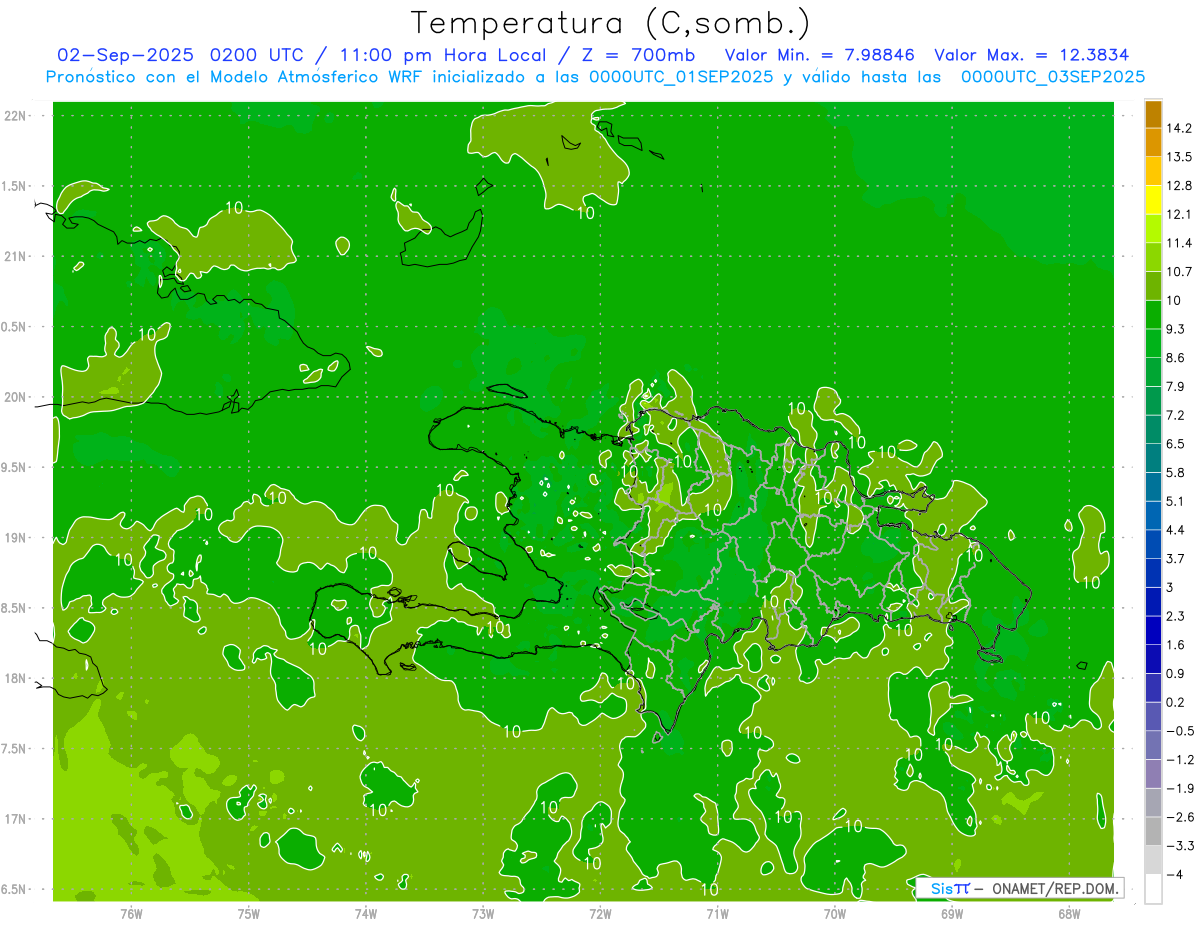Pick the white colorbar band below -4

click(1153, 889)
